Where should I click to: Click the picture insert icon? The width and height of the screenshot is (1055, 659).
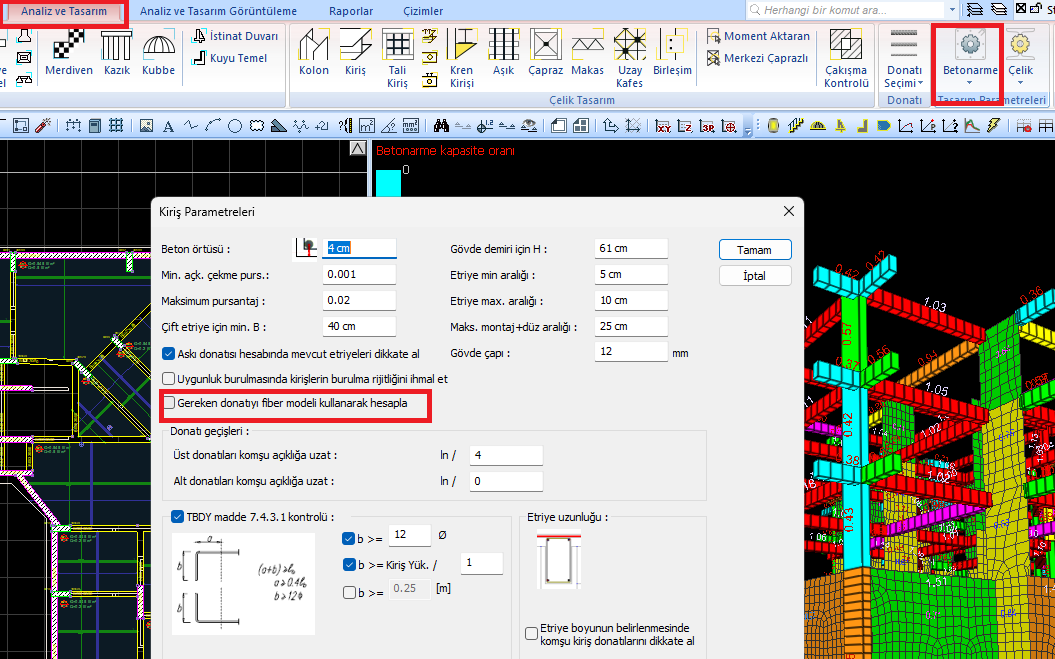click(146, 126)
